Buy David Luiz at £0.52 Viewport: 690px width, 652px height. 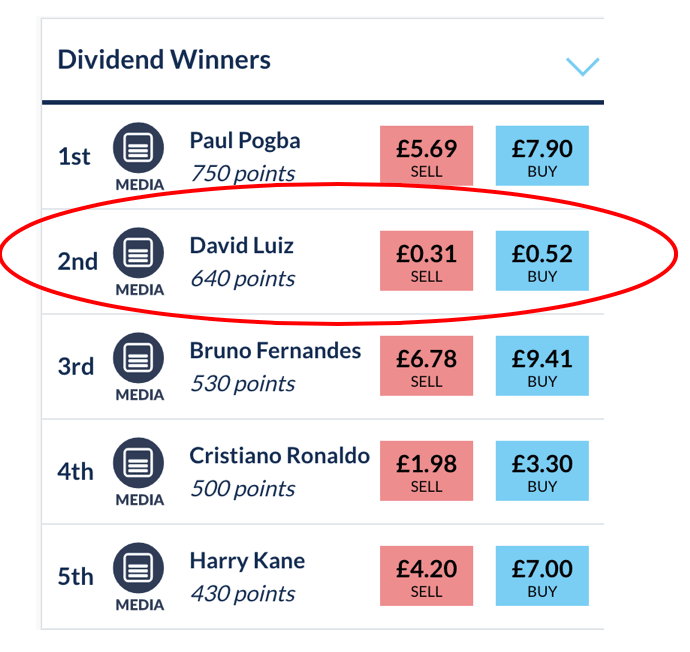542,261
